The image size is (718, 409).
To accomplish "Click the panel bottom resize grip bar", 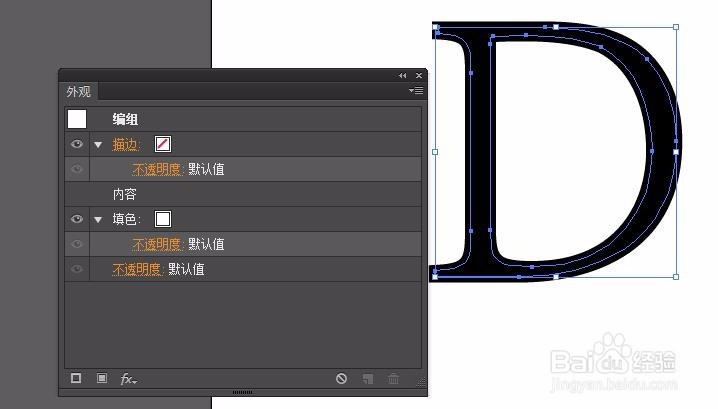I will [243, 393].
